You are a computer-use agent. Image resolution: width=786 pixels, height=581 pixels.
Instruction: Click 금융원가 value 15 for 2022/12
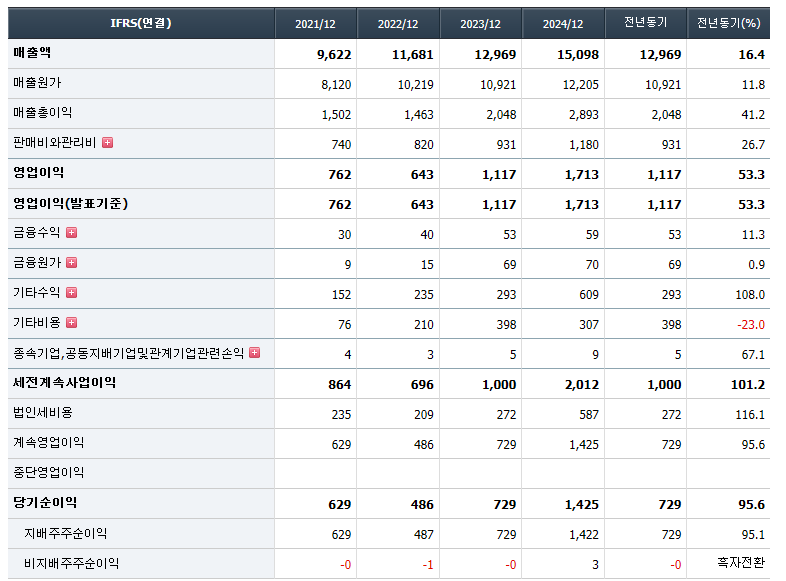pyautogui.click(x=427, y=265)
